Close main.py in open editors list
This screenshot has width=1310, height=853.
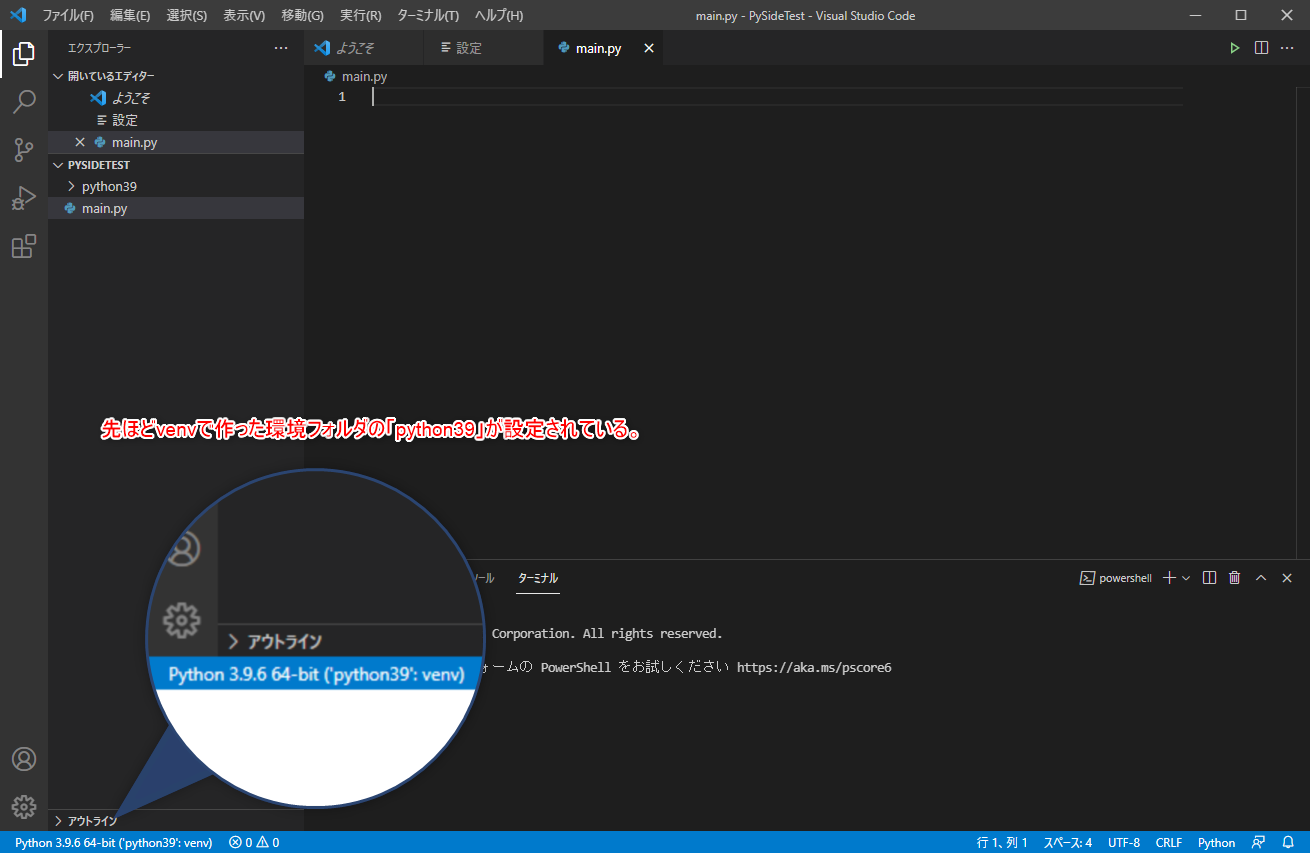point(80,142)
